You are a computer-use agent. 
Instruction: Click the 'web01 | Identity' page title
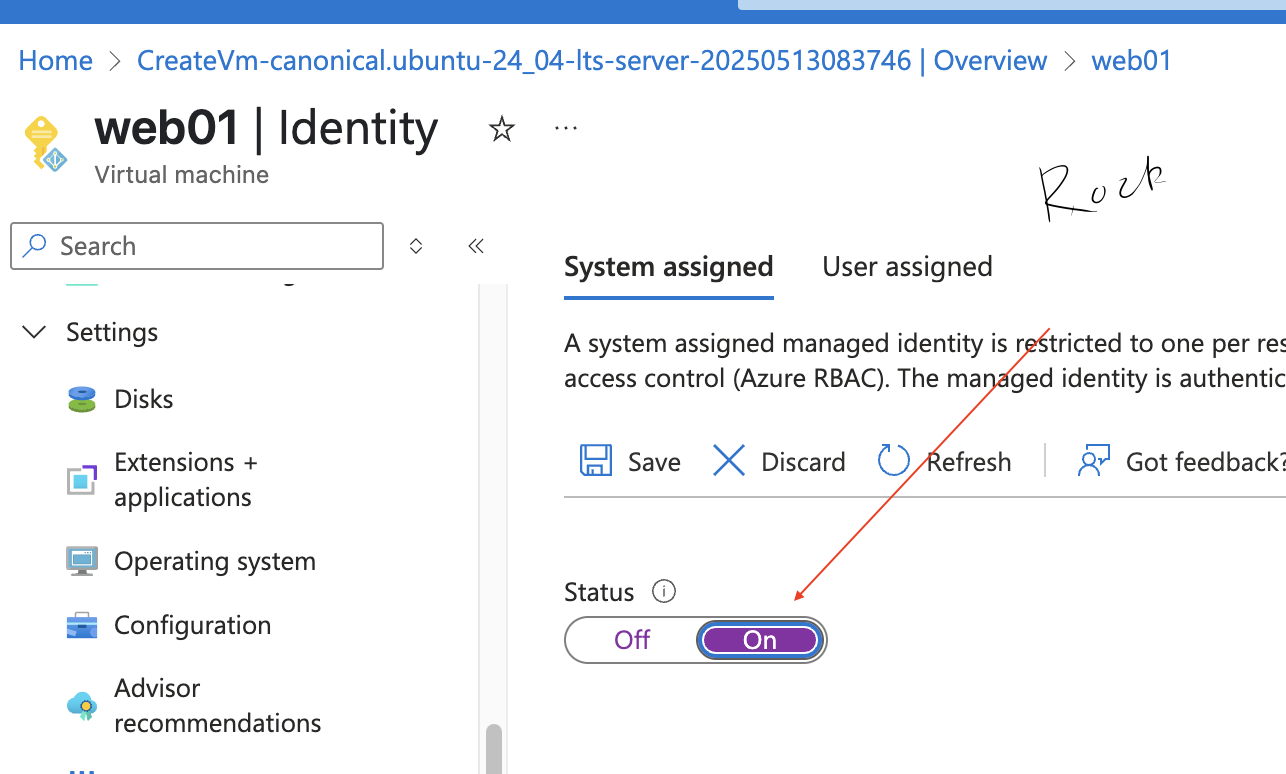click(266, 129)
